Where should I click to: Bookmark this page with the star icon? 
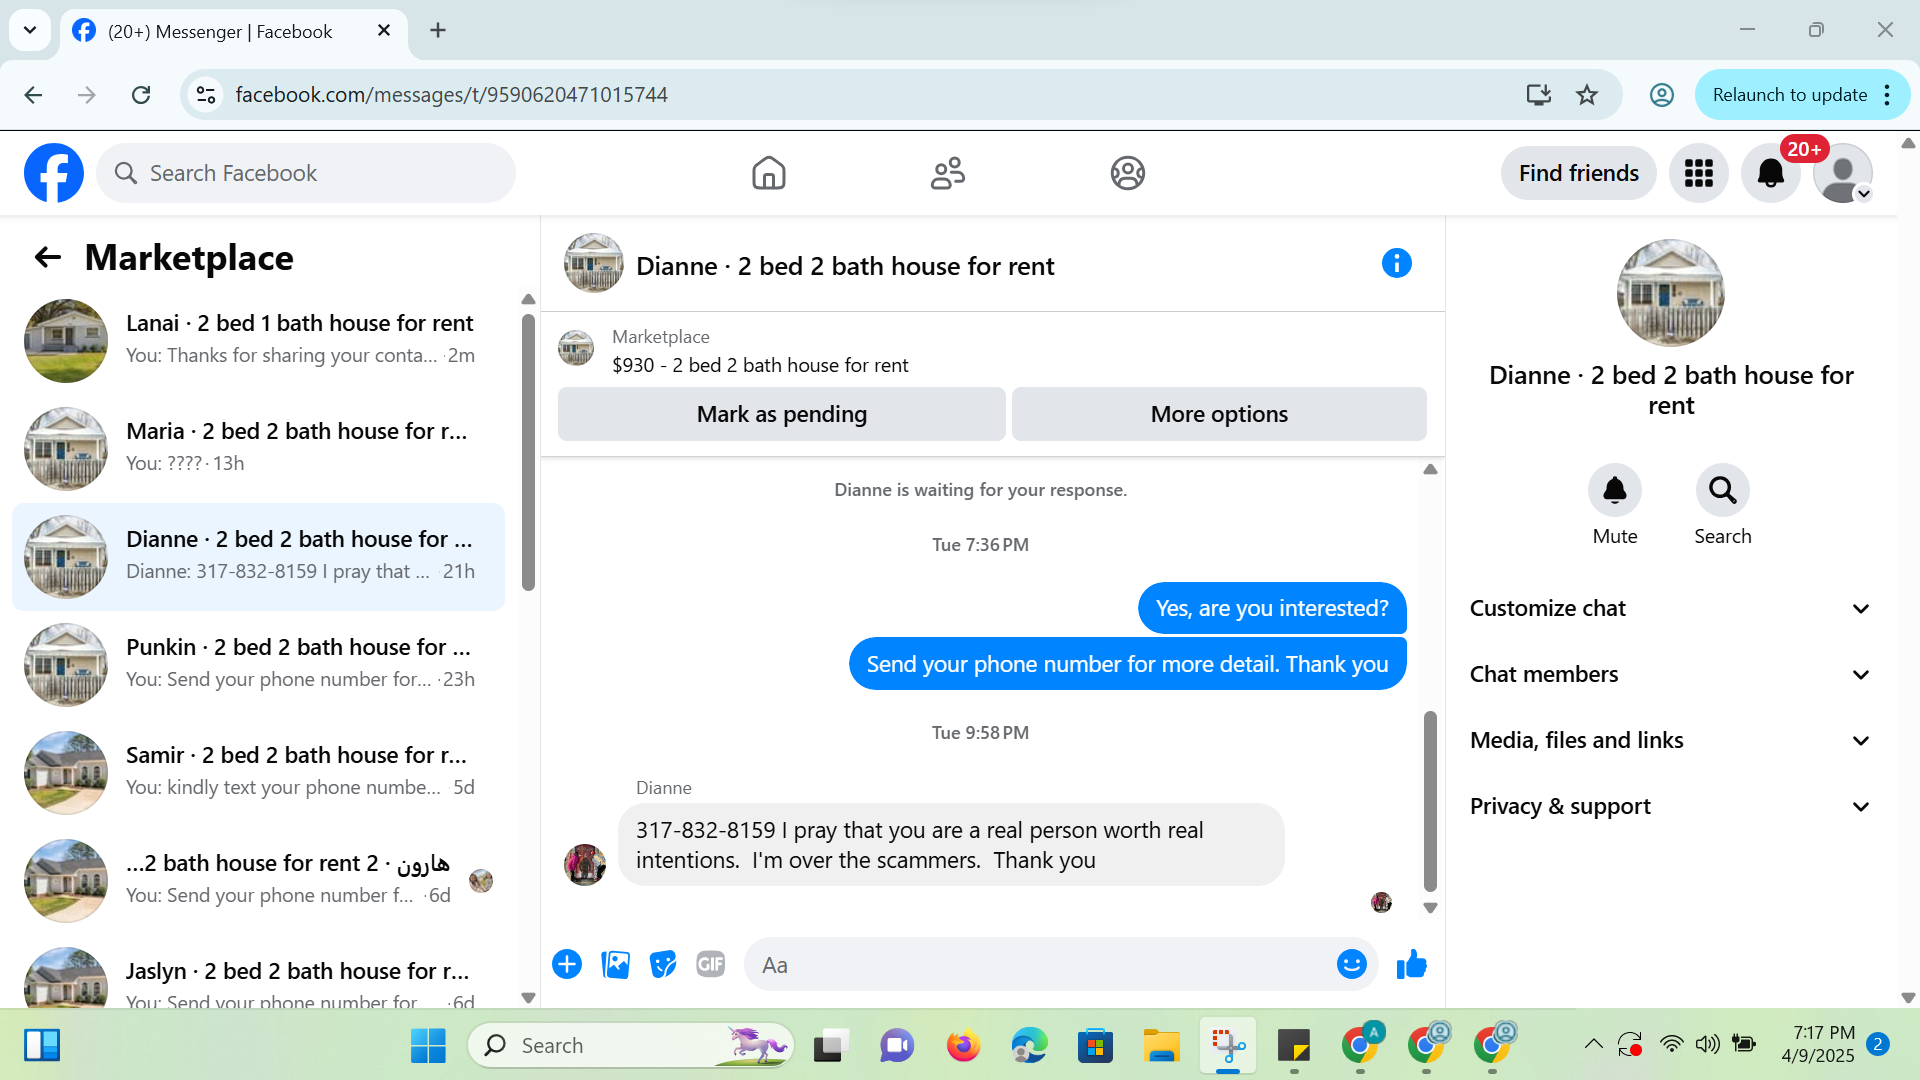(x=1587, y=95)
